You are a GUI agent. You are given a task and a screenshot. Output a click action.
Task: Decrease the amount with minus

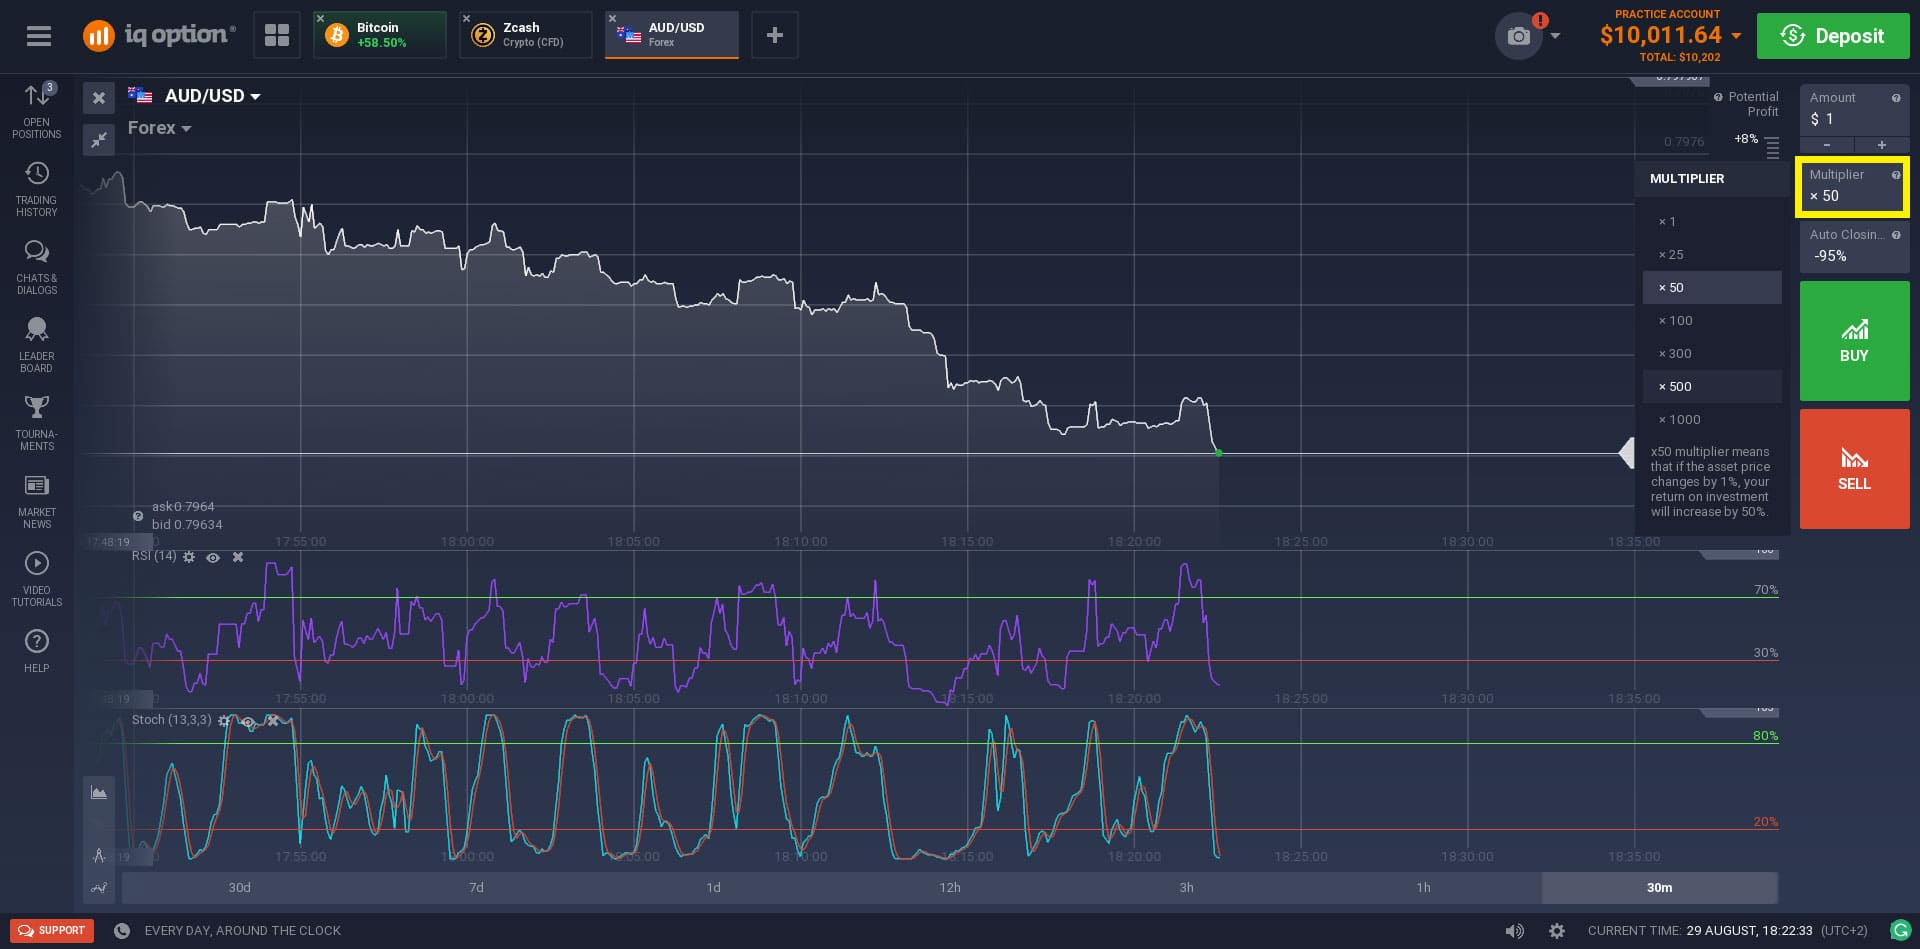coord(1827,145)
